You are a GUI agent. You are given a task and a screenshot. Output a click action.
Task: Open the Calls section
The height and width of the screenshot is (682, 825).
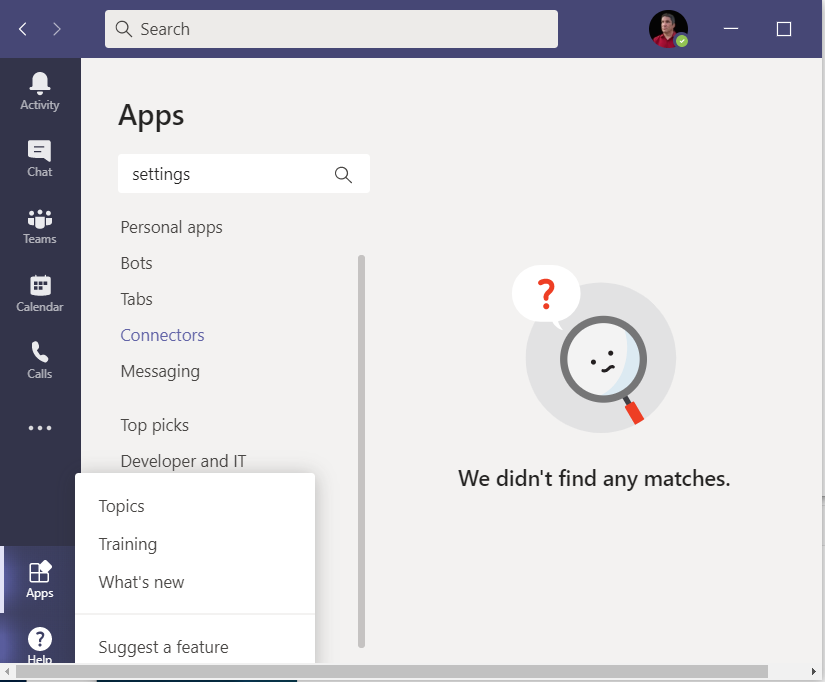pos(40,360)
